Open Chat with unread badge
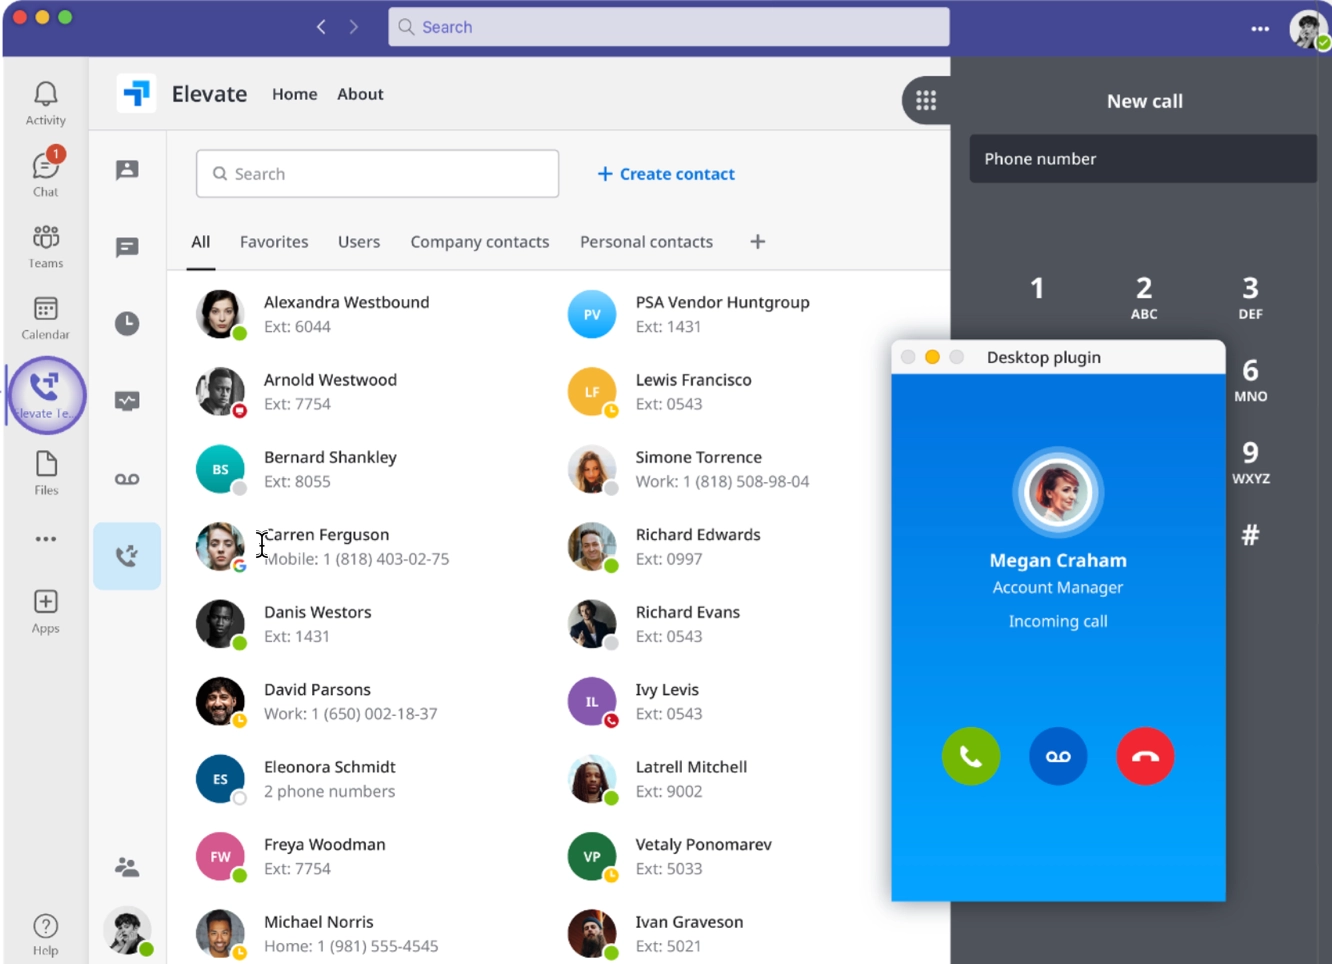Viewport: 1332px width, 964px height. coord(45,173)
